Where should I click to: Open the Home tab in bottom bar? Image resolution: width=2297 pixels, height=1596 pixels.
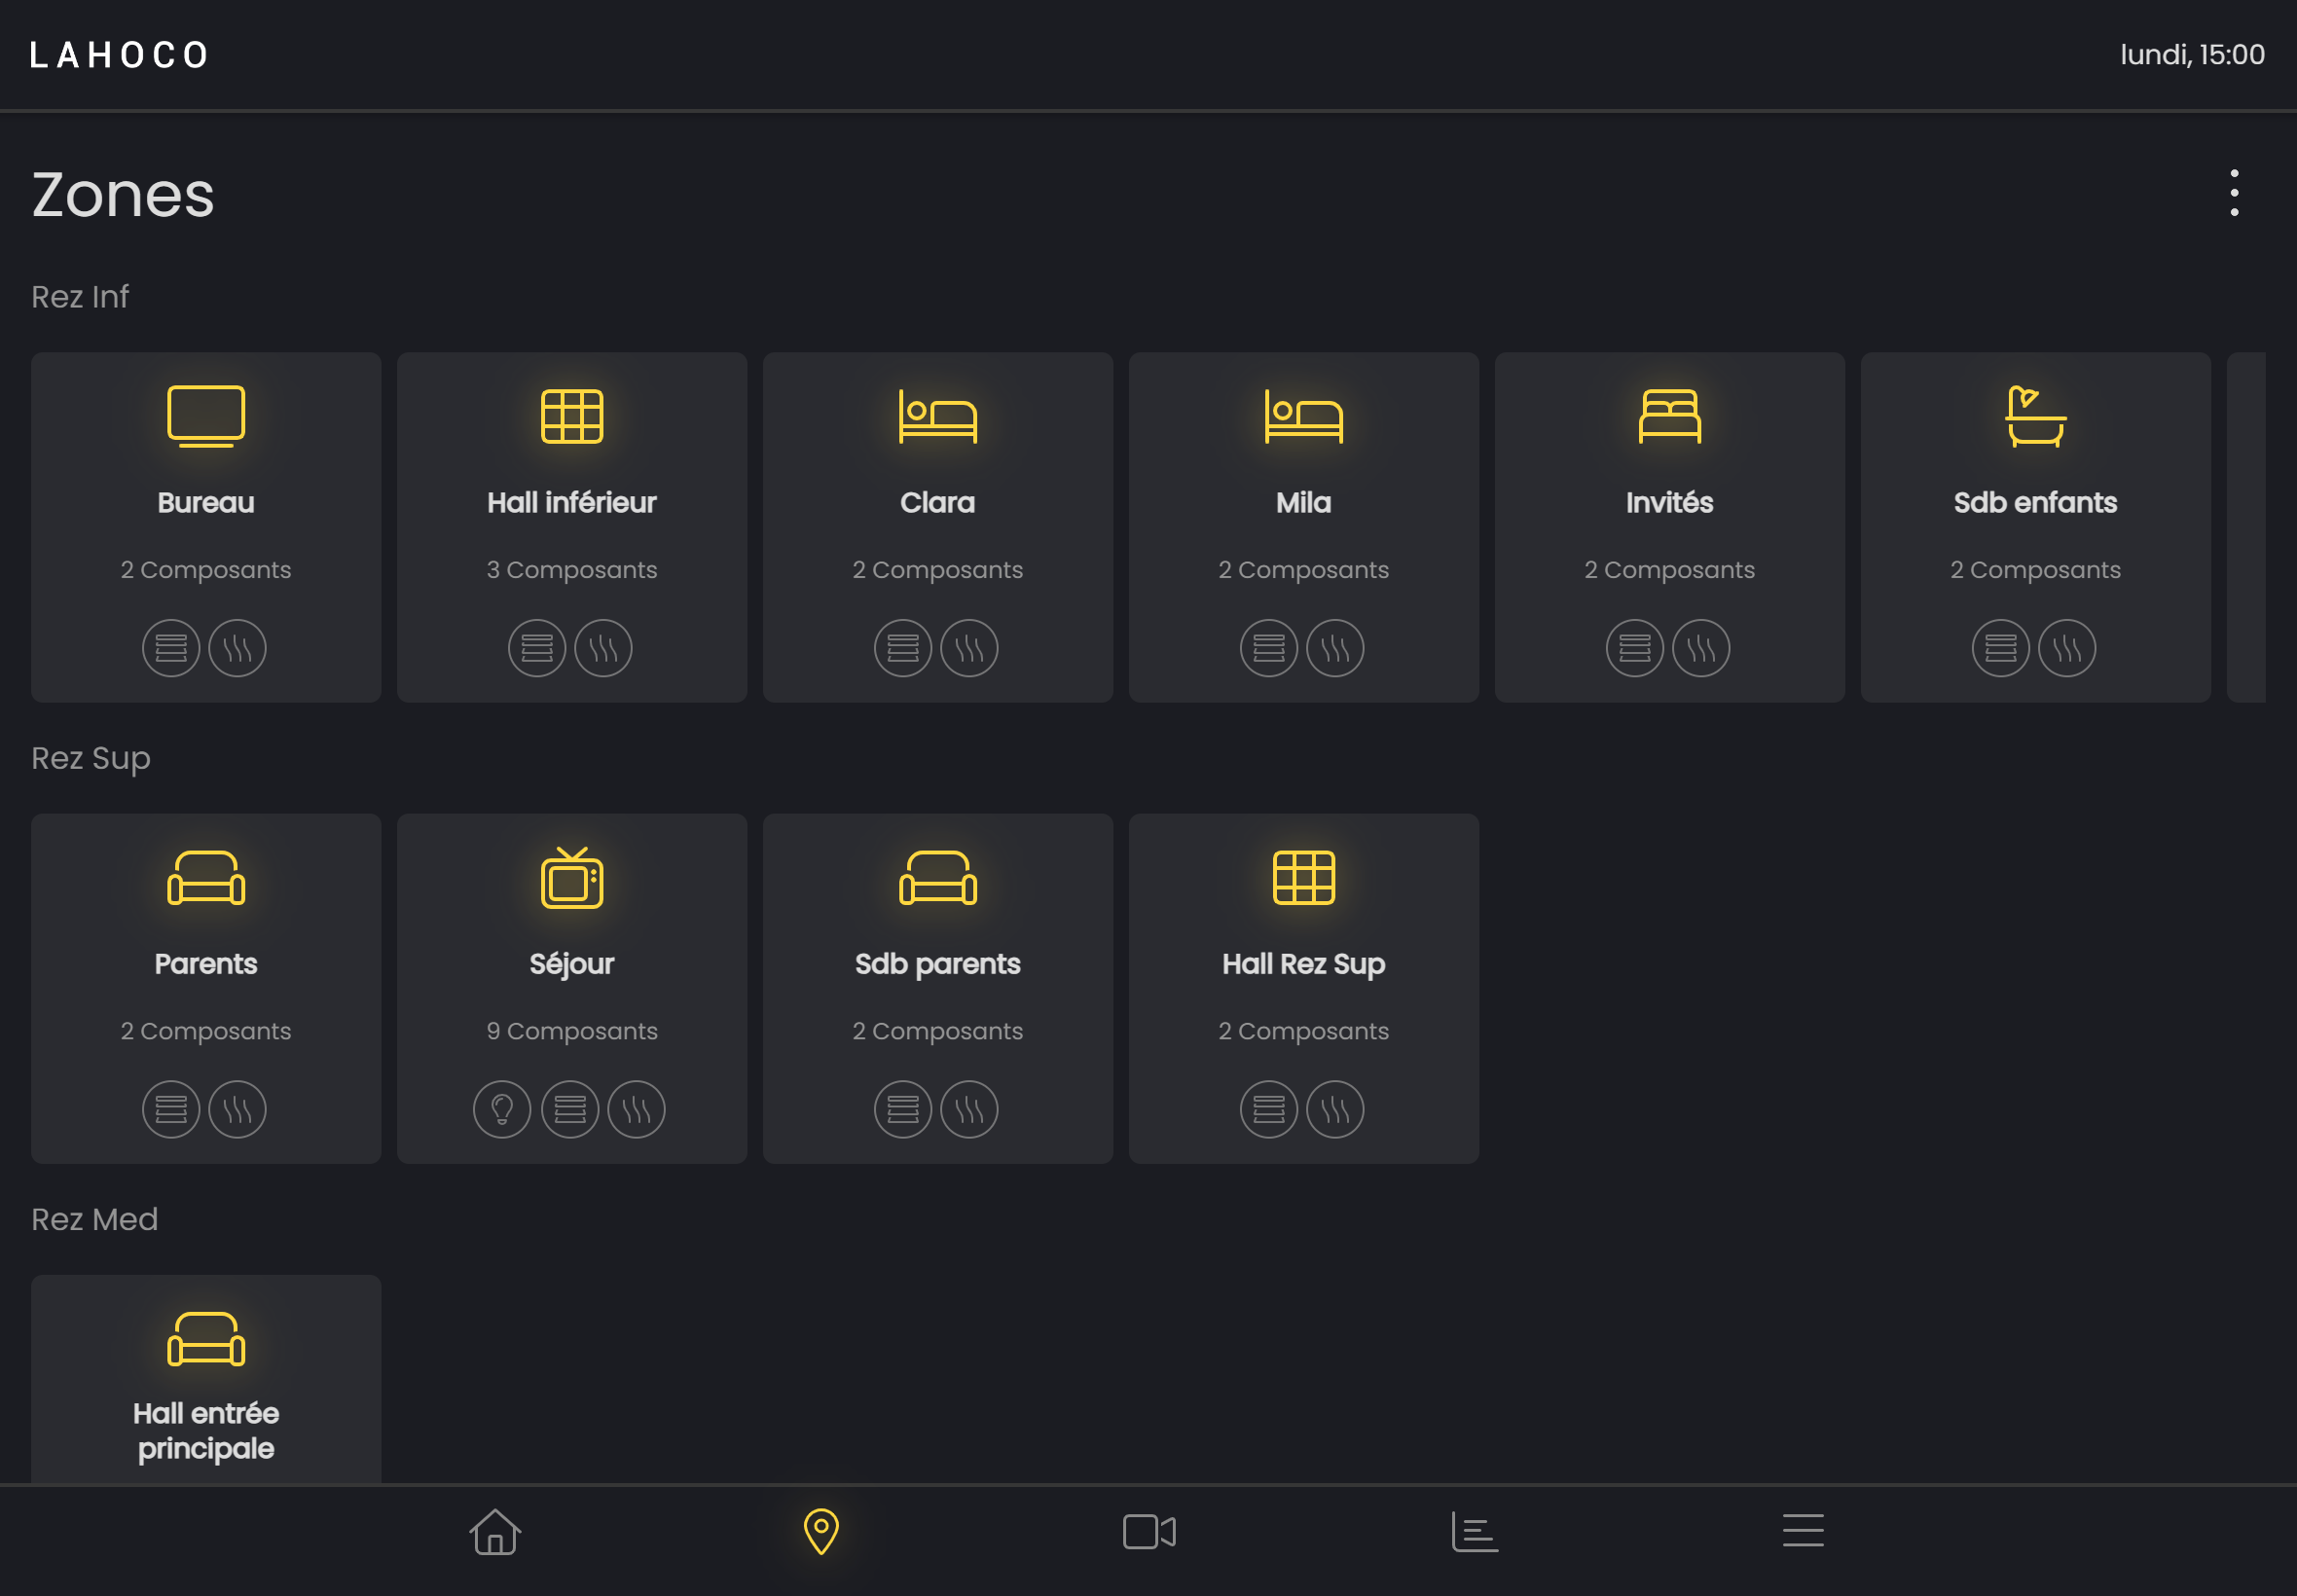tap(495, 1531)
